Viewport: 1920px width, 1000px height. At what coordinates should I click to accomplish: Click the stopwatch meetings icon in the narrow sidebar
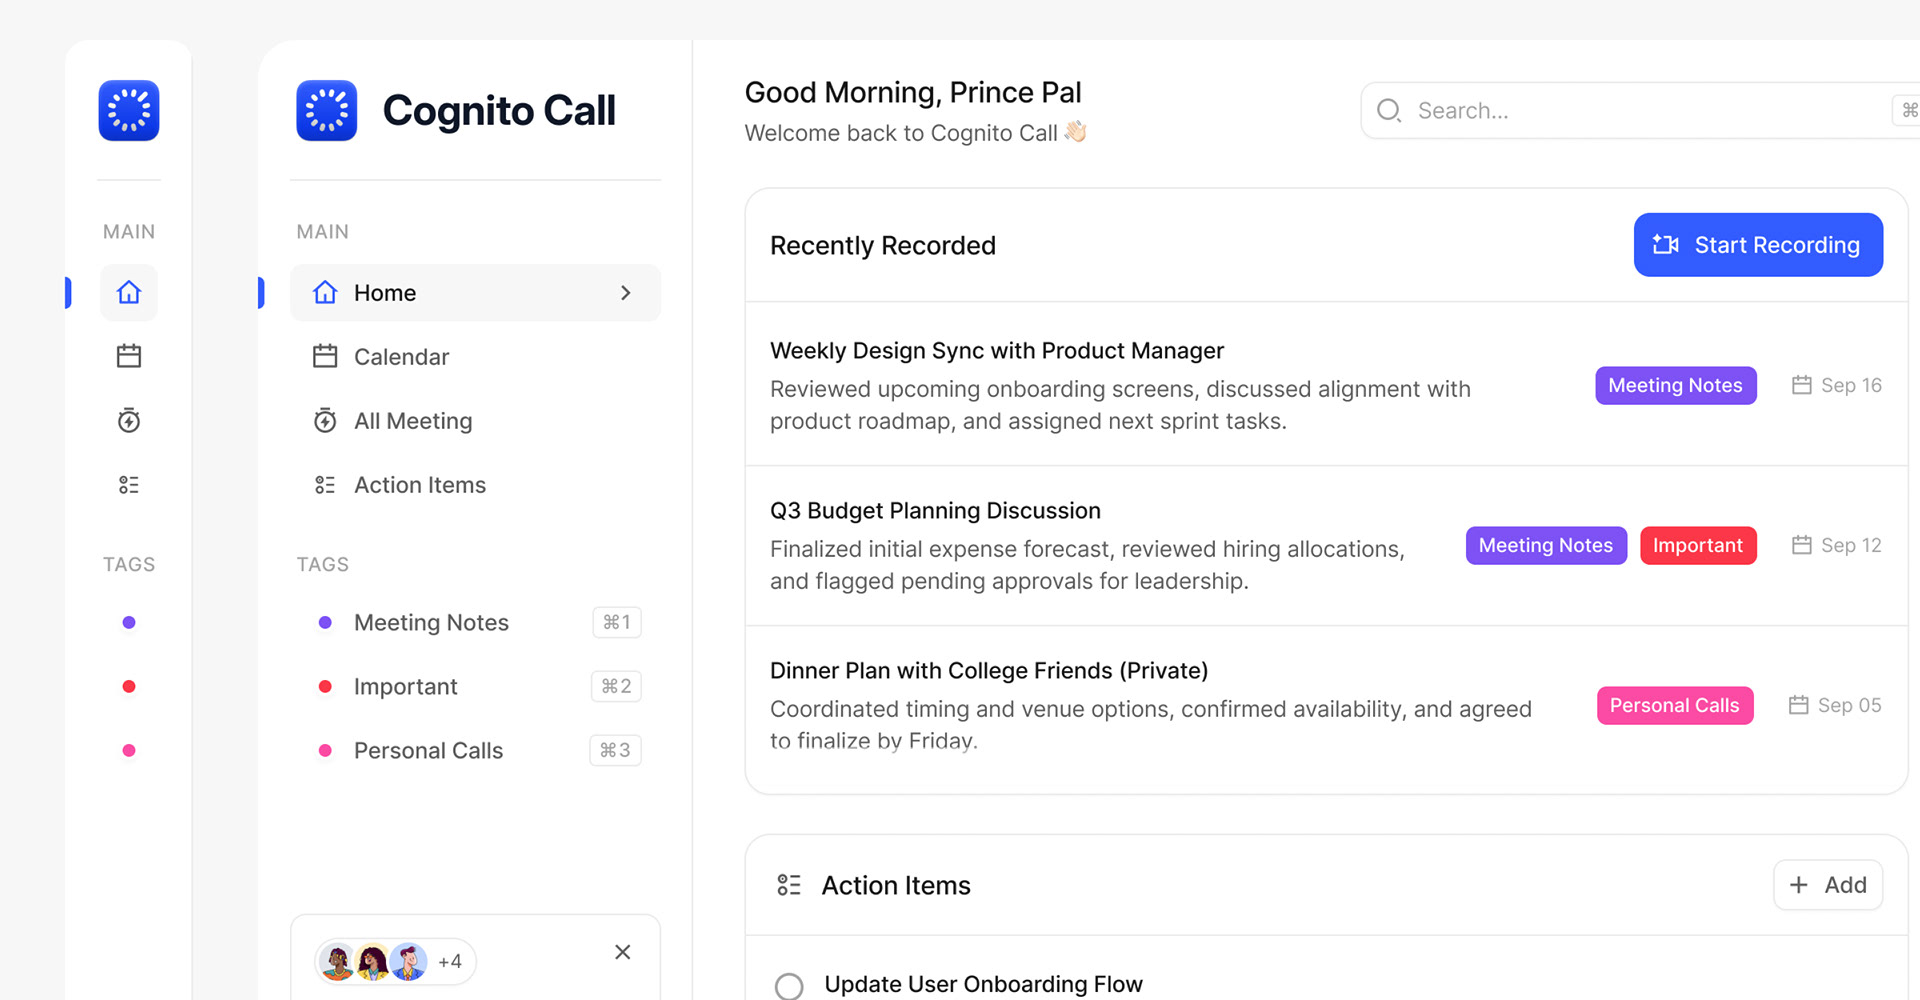pos(129,421)
